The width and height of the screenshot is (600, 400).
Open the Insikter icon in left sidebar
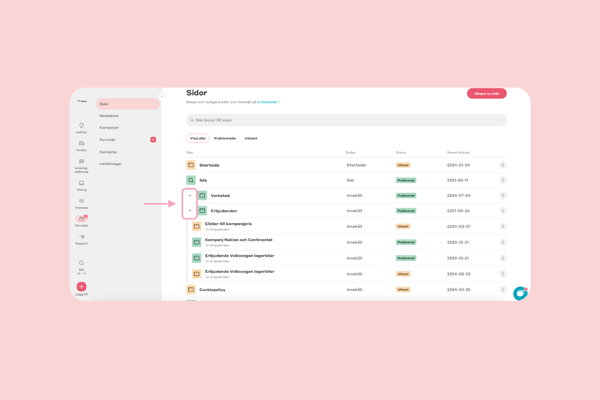click(x=82, y=127)
